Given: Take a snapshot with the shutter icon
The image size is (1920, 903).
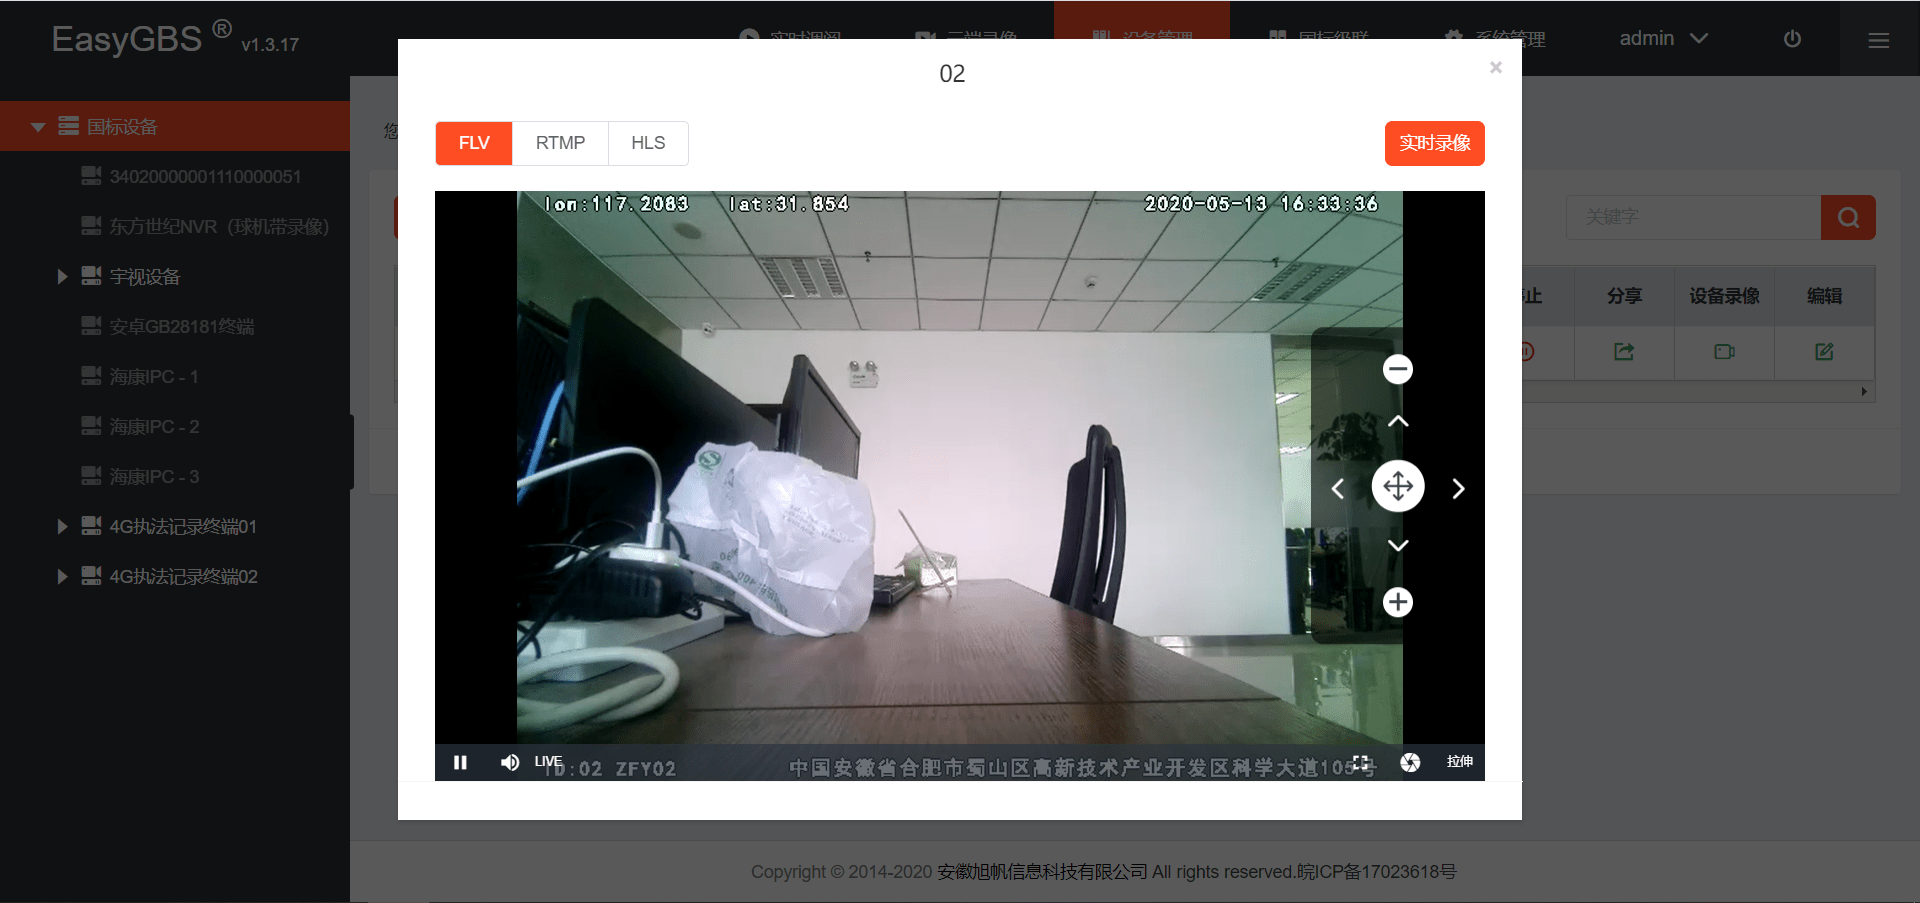Looking at the screenshot, I should (1410, 762).
